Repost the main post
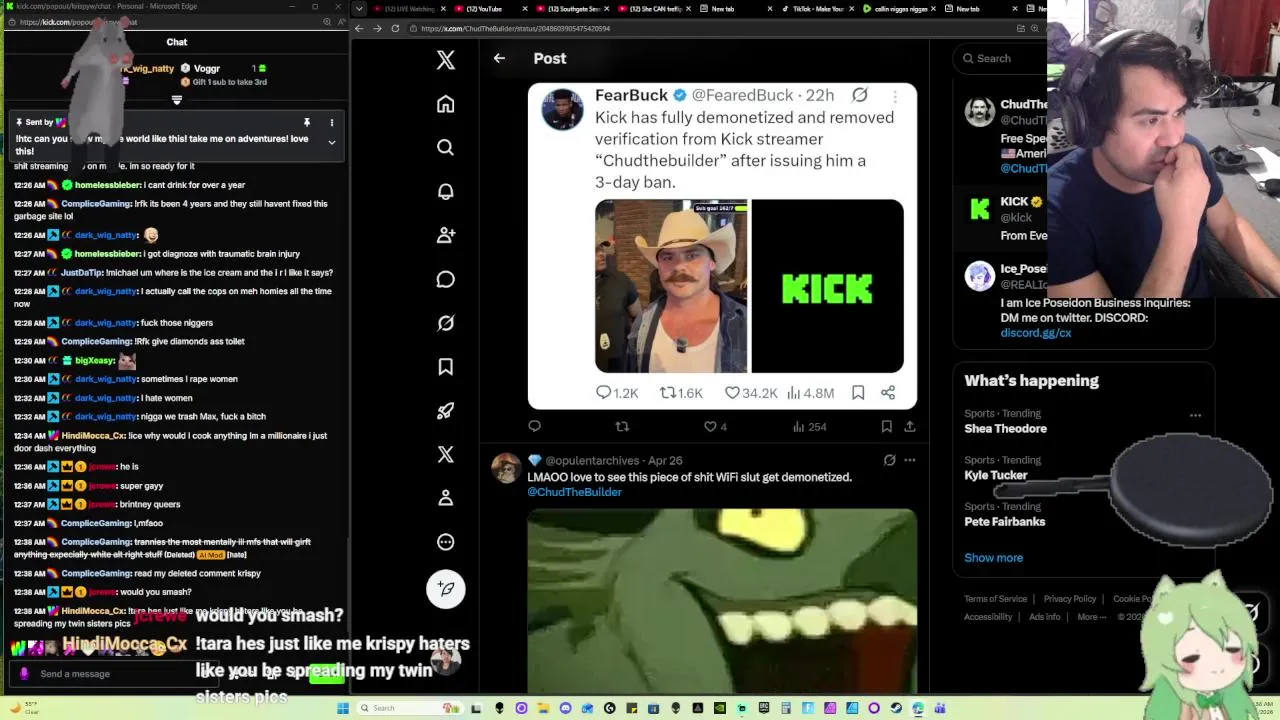Screen dimensions: 1280x720 pyautogui.click(x=622, y=426)
